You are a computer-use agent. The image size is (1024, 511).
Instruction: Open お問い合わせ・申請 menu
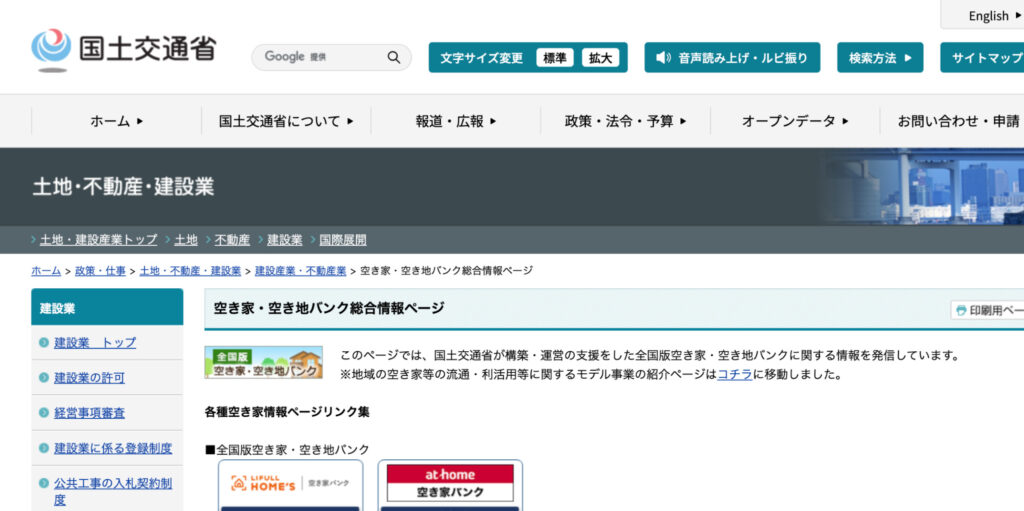pyautogui.click(x=957, y=121)
